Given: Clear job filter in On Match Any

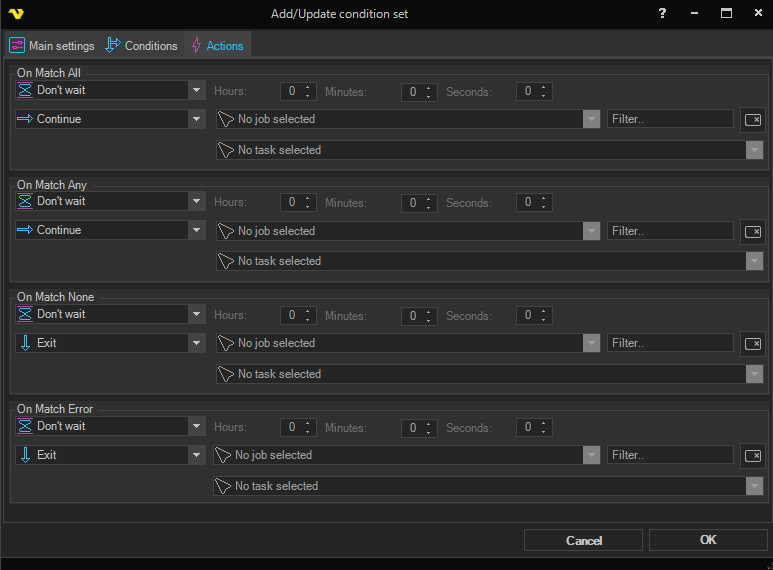Looking at the screenshot, I should point(752,231).
